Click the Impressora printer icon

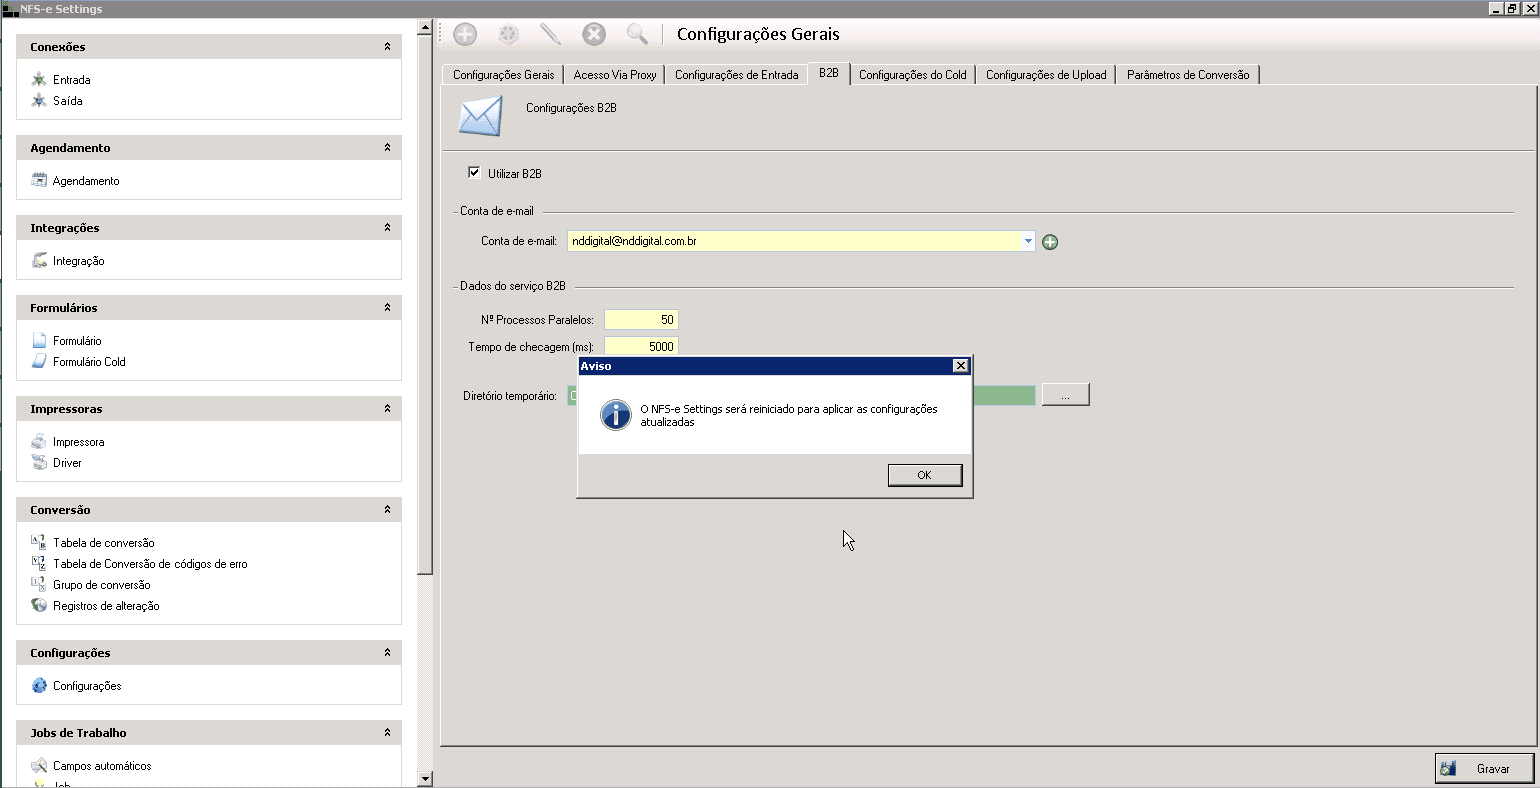click(39, 442)
